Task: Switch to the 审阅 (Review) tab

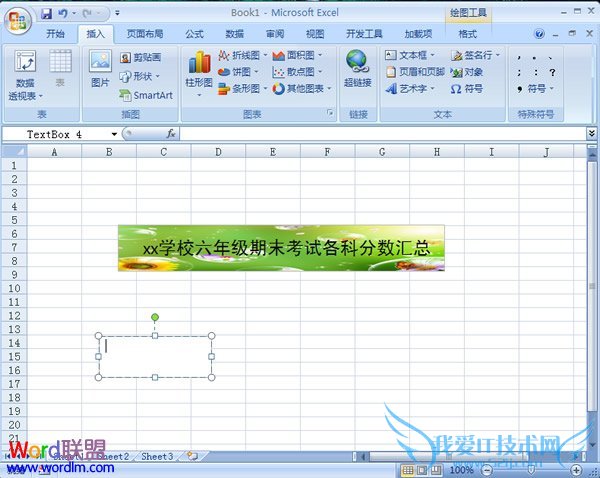Action: pos(275,34)
